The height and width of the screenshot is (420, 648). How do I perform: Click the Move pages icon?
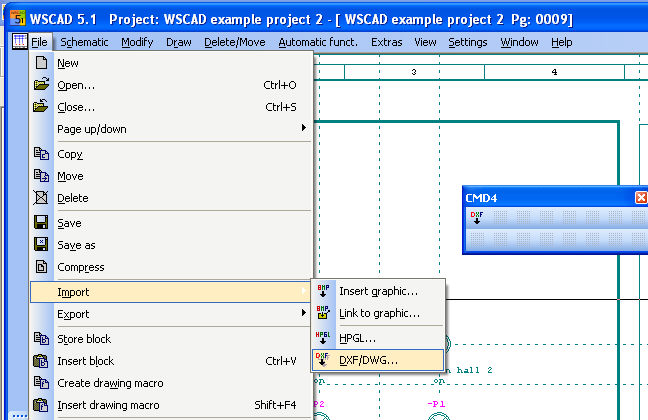(x=41, y=175)
